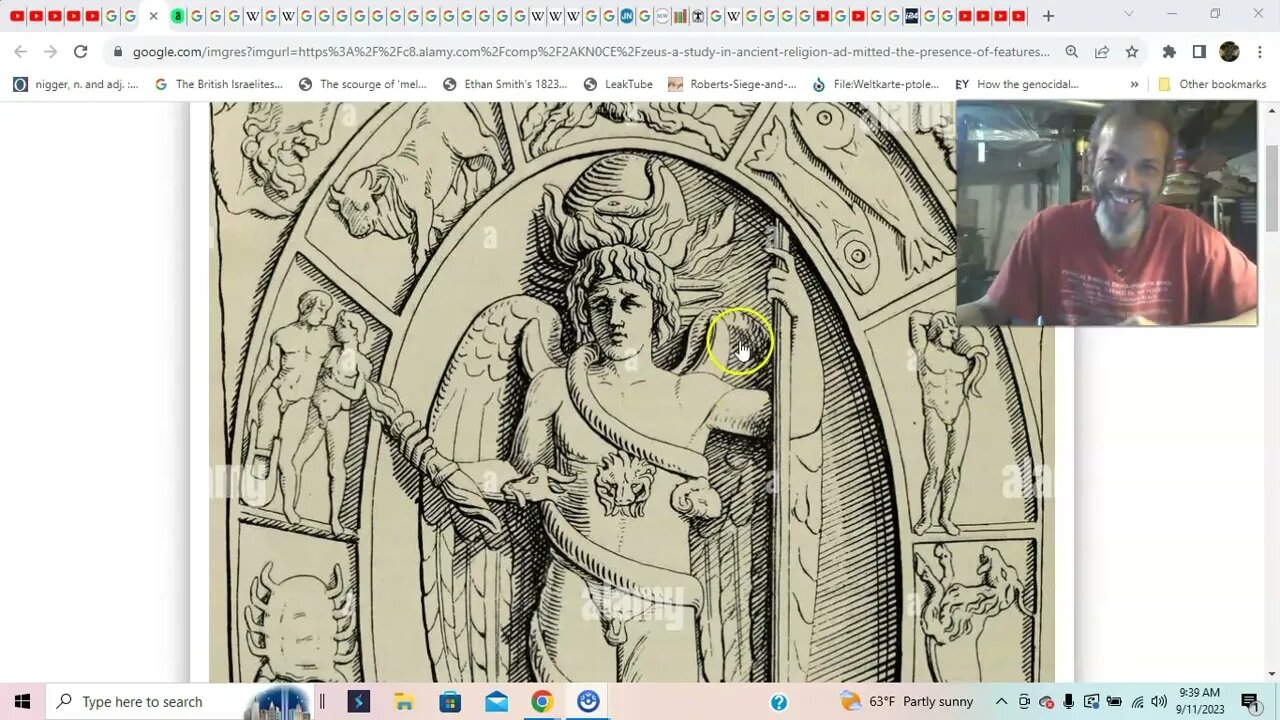Open the tab search dropdown arrow
Screen dimensions: 1280x720
(x=1129, y=14)
